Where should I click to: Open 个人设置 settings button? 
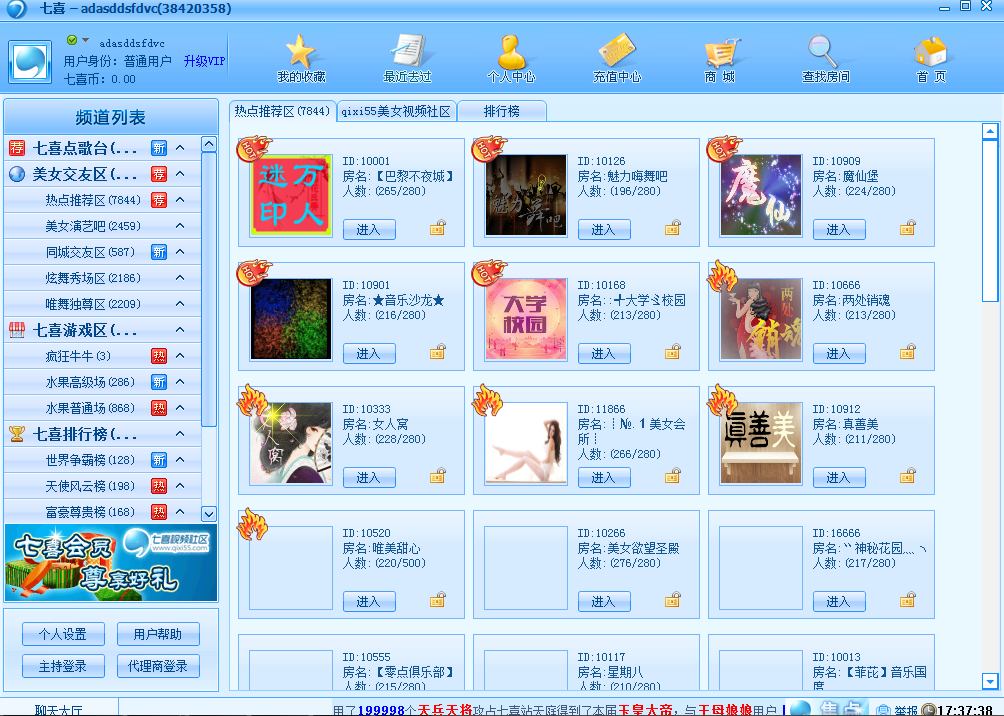[x=62, y=633]
